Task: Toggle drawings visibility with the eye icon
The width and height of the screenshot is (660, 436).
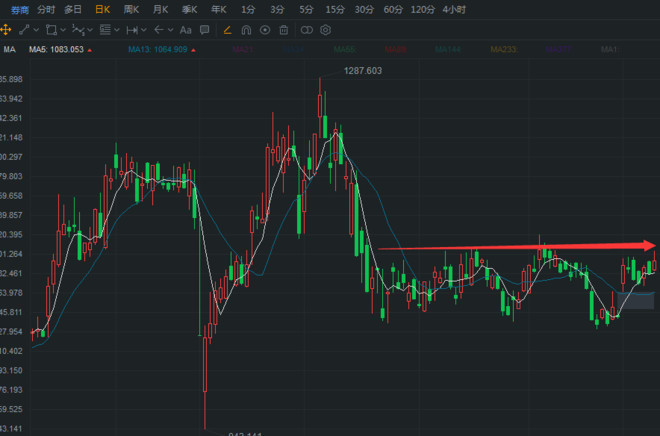Action: 265,30
